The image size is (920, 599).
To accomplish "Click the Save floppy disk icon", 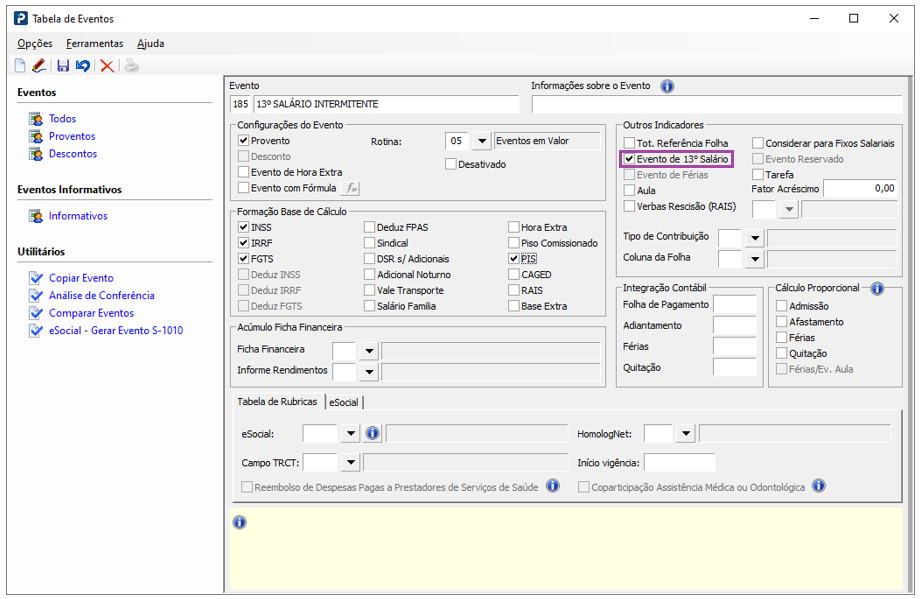I will click(x=63, y=66).
